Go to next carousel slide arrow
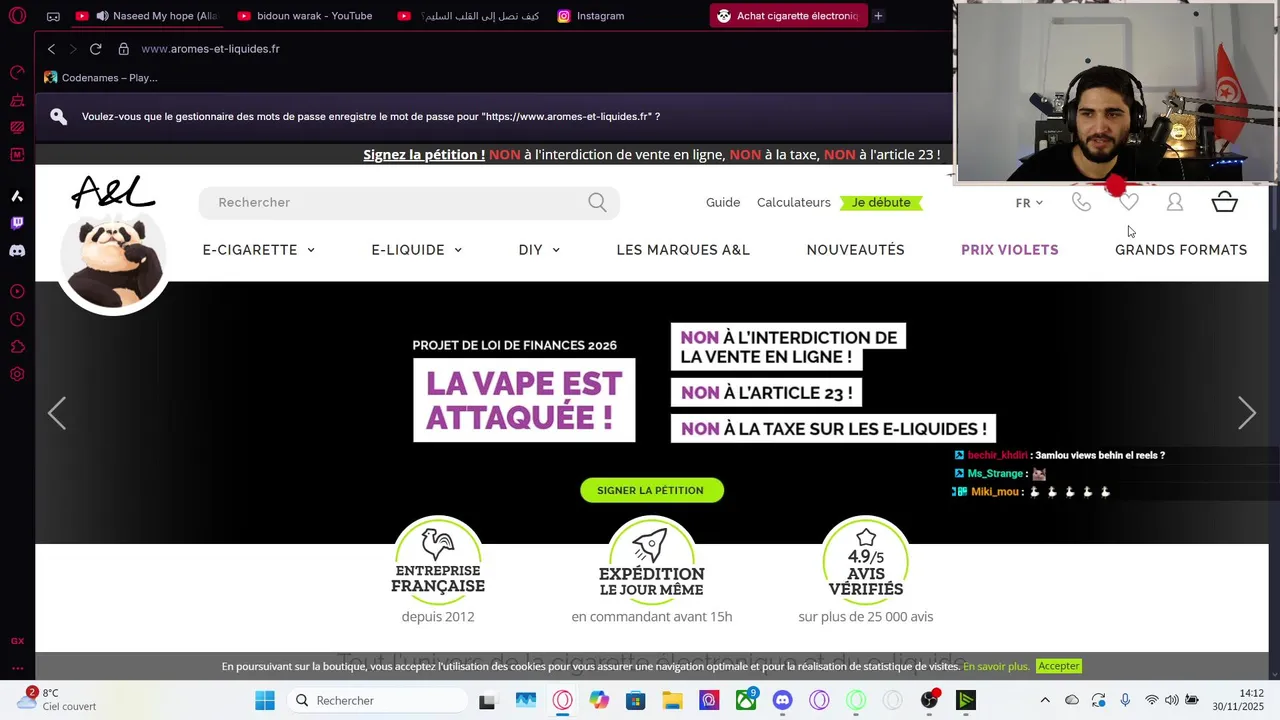Screen dimensions: 1280x720 pos(1247,413)
